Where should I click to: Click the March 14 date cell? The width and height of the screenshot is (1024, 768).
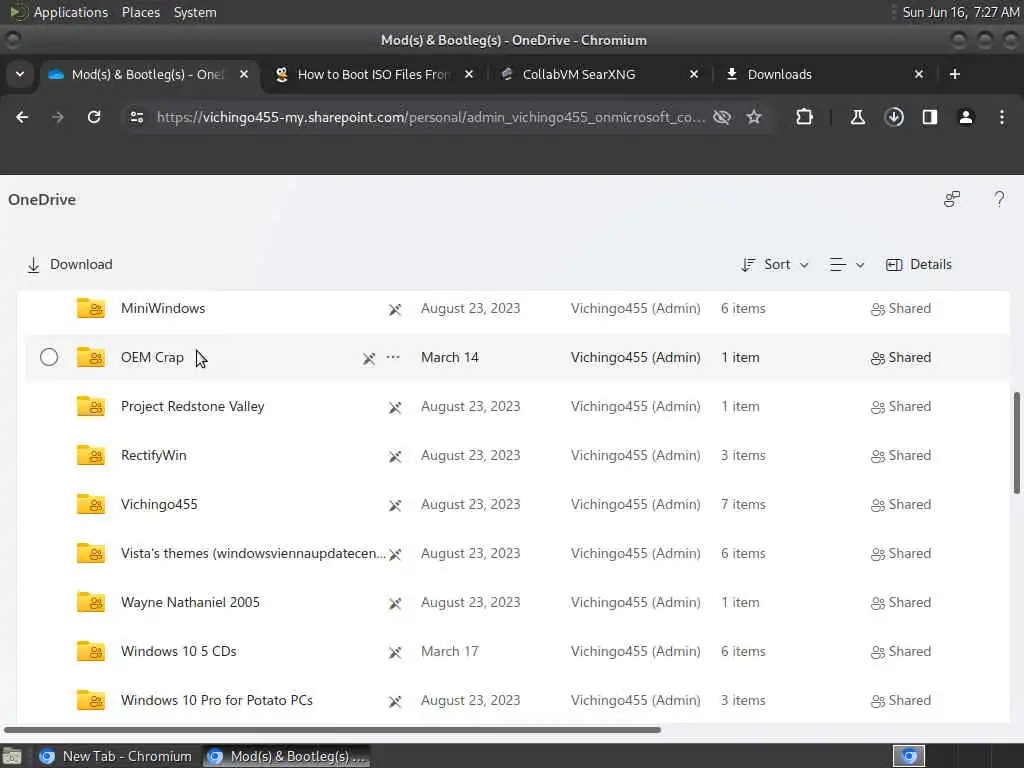pos(450,357)
